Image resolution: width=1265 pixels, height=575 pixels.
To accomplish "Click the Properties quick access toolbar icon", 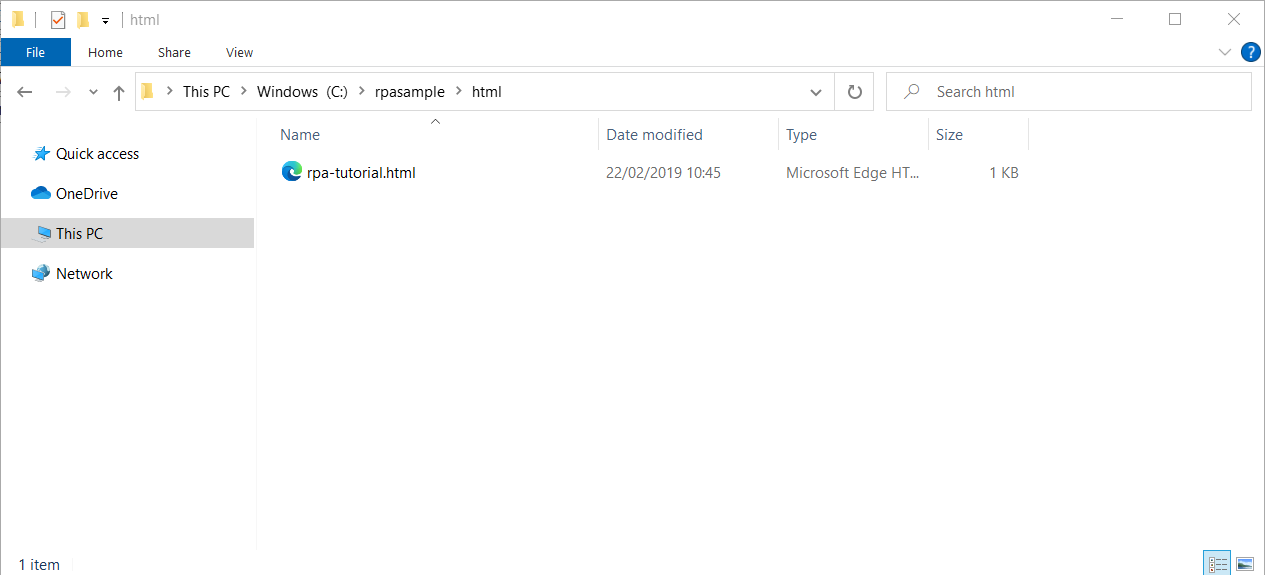I will pos(58,20).
